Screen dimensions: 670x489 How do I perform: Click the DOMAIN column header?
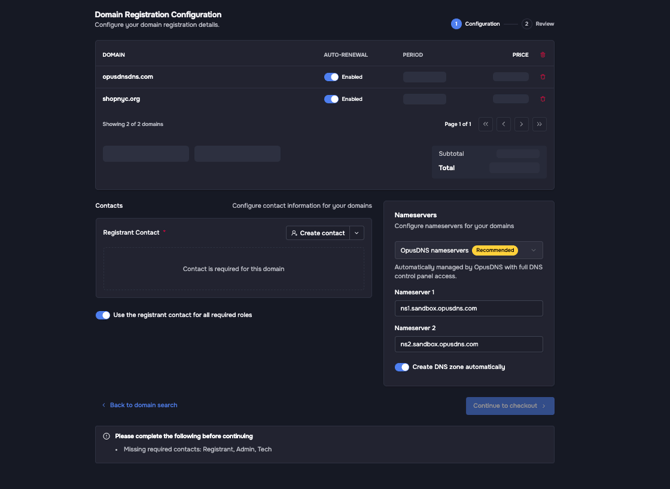click(114, 55)
